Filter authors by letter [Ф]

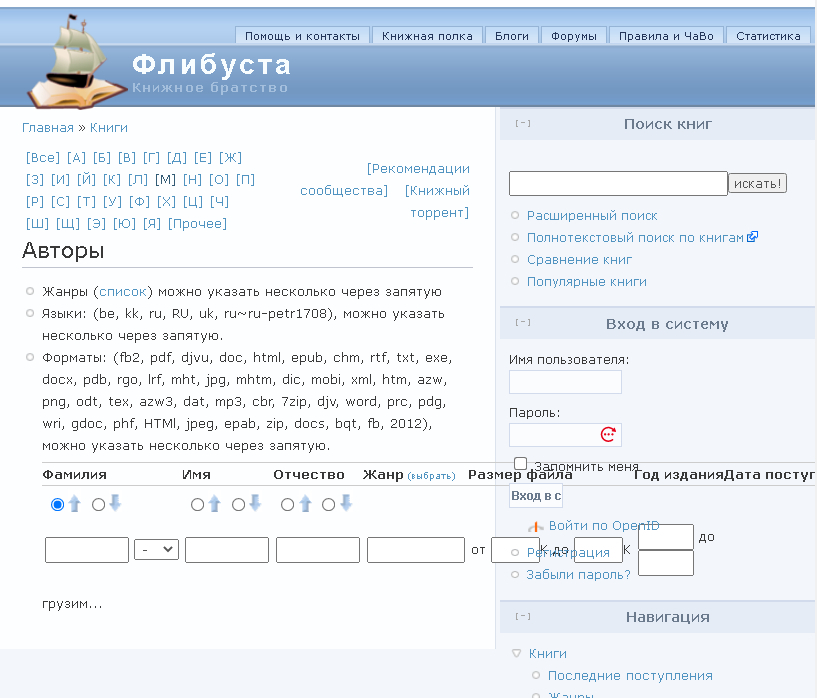[139, 202]
